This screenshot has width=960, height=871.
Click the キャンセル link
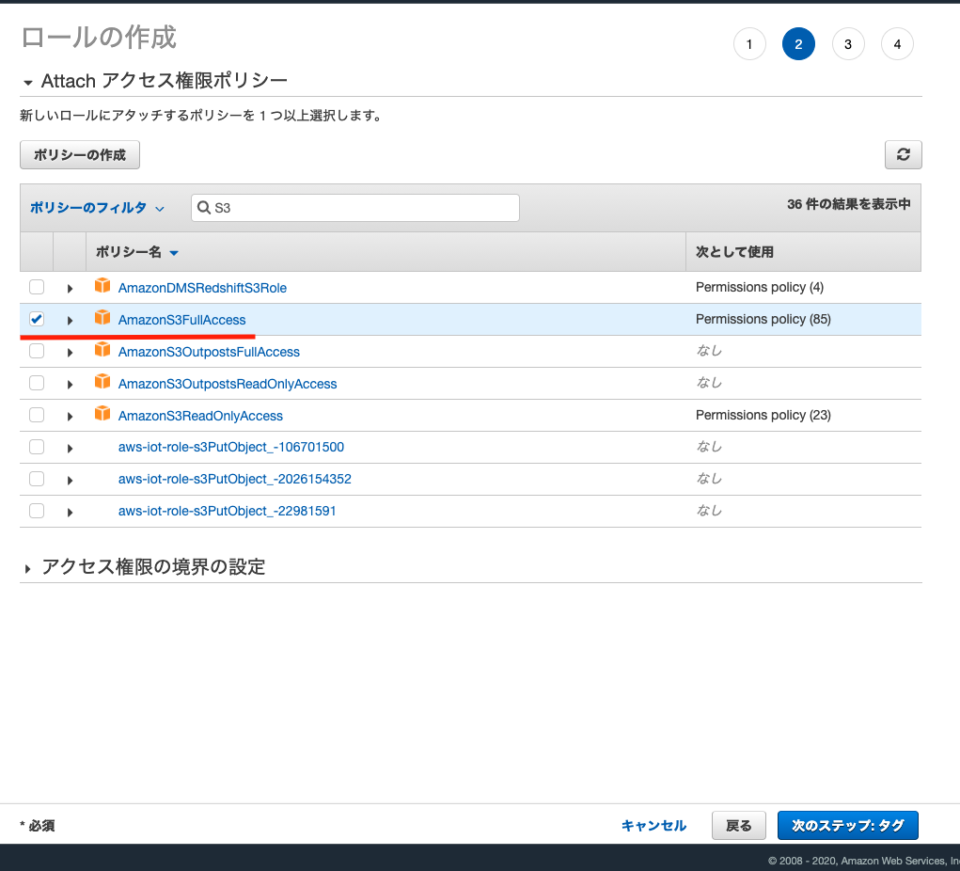(654, 825)
